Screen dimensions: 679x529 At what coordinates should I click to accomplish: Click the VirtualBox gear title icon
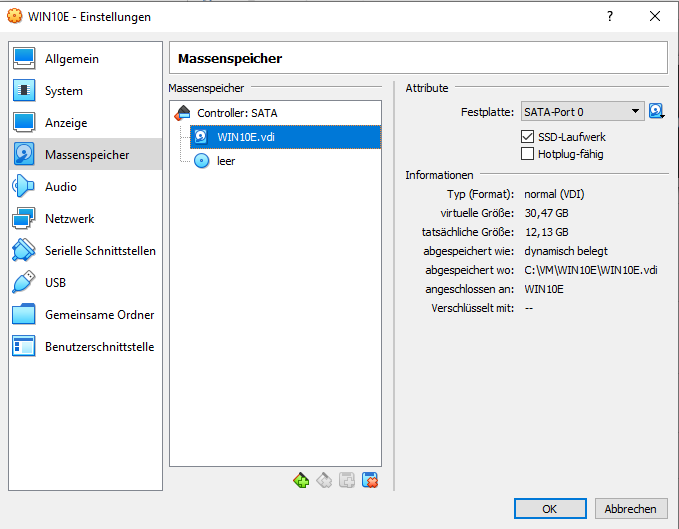coord(14,16)
